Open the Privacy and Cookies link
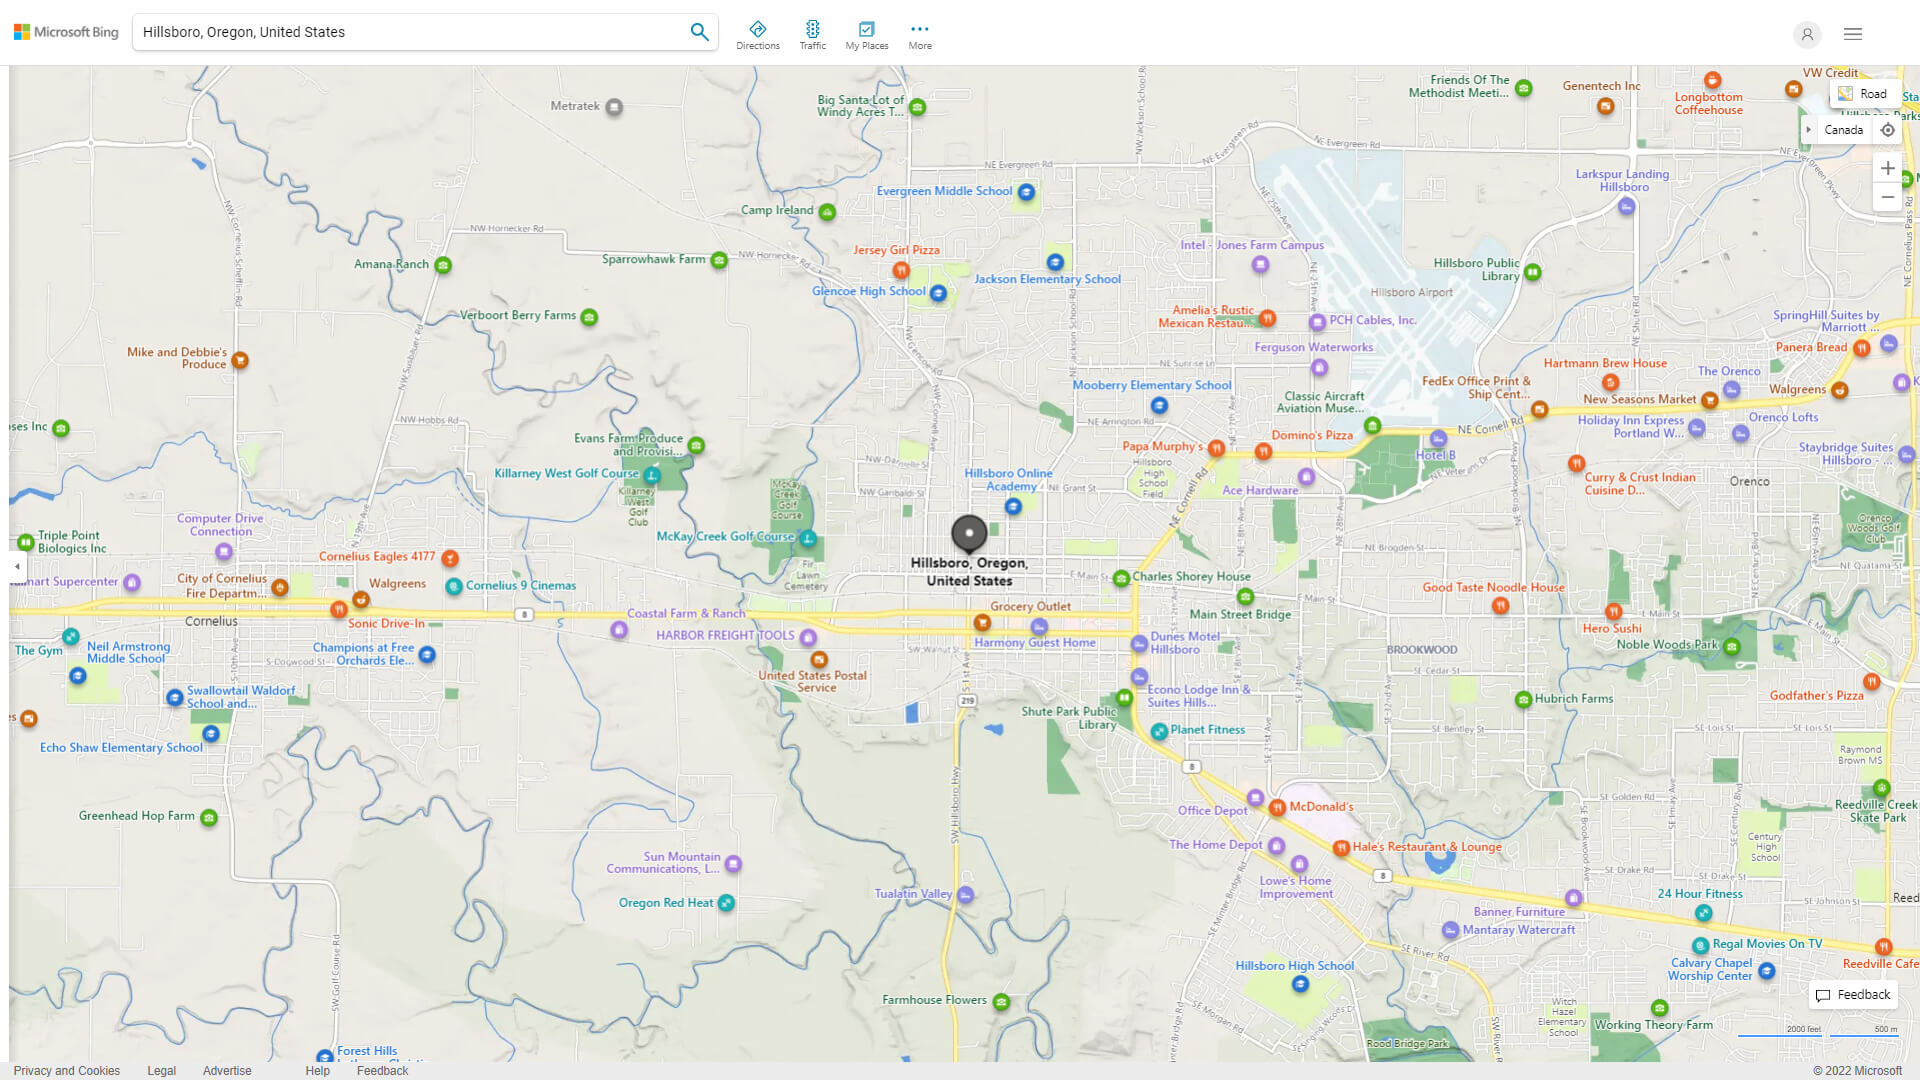This screenshot has width=1920, height=1080. [66, 1070]
